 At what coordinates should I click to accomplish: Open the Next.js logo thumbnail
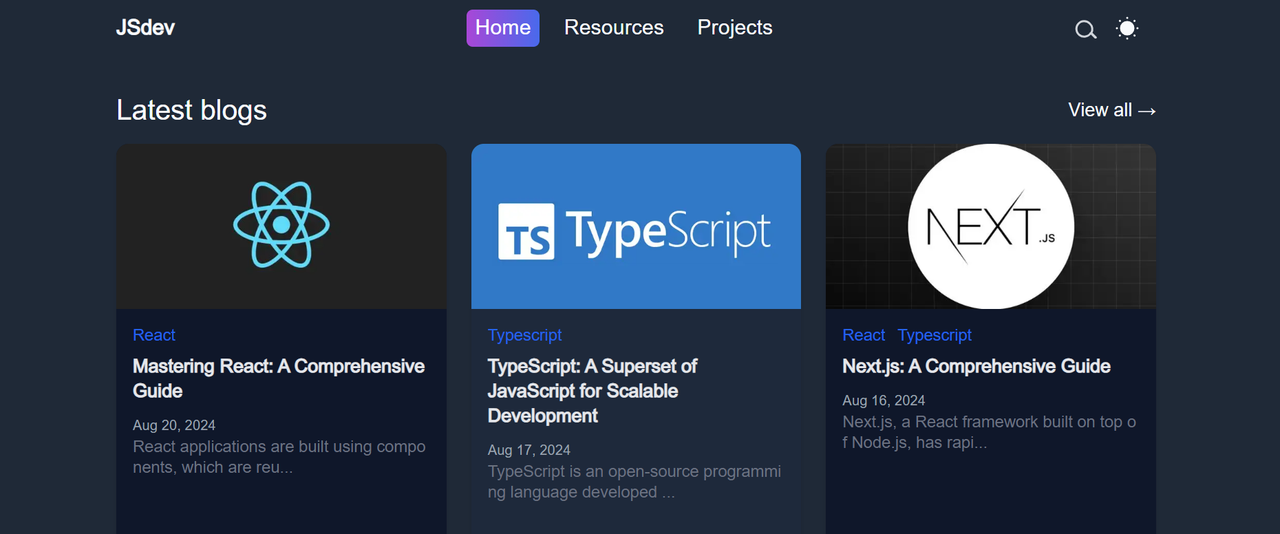[x=991, y=226]
